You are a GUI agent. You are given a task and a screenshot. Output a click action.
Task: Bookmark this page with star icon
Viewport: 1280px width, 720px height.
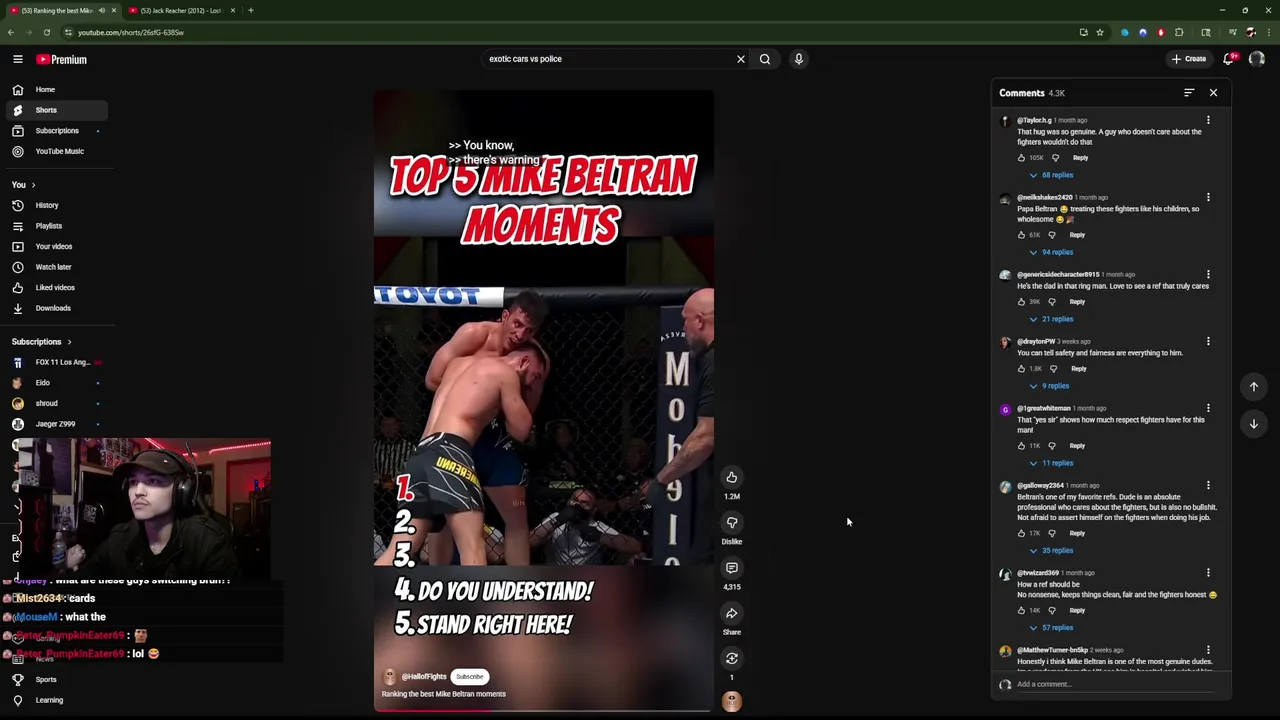[x=1099, y=32]
